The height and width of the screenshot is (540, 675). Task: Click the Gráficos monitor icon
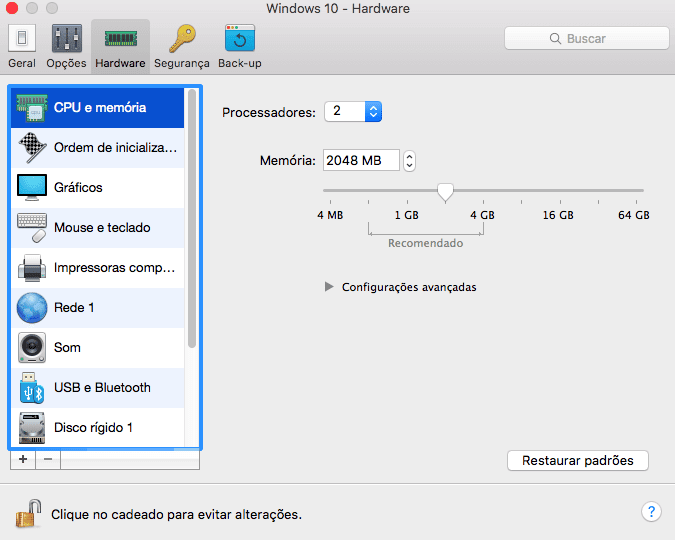tap(32, 188)
